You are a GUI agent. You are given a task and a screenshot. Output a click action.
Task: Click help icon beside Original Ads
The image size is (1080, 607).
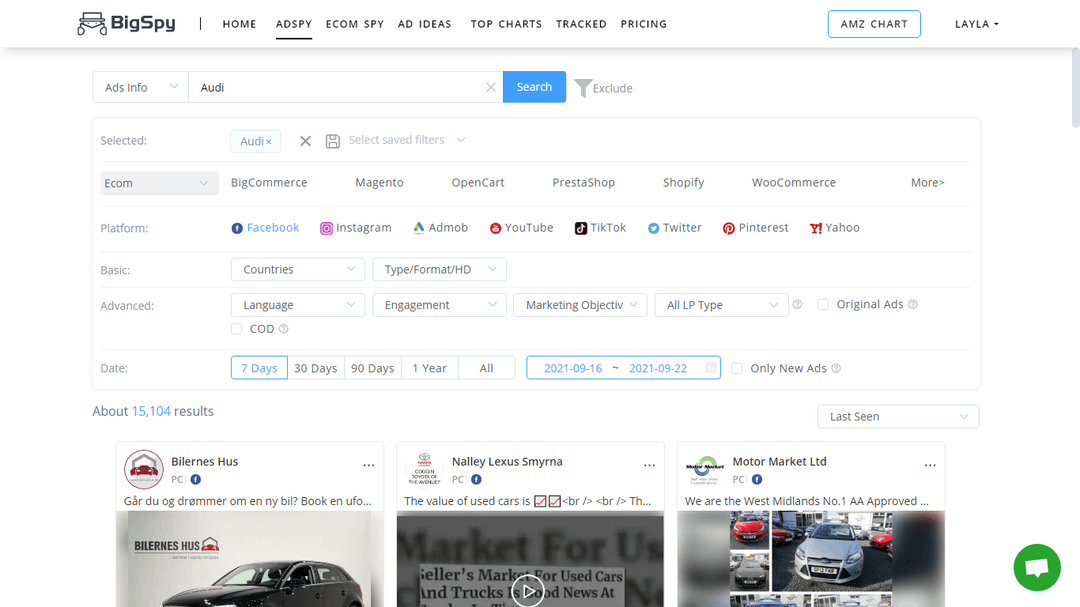pos(913,305)
